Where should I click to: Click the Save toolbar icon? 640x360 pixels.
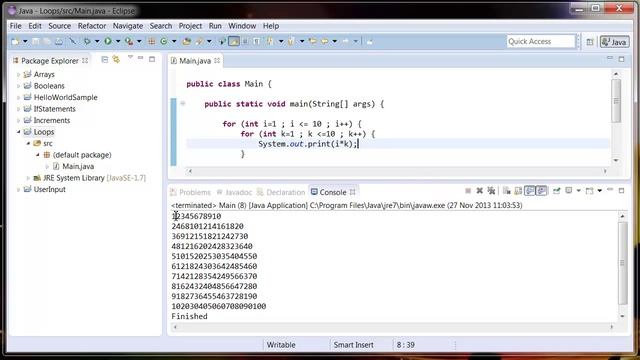click(36, 41)
